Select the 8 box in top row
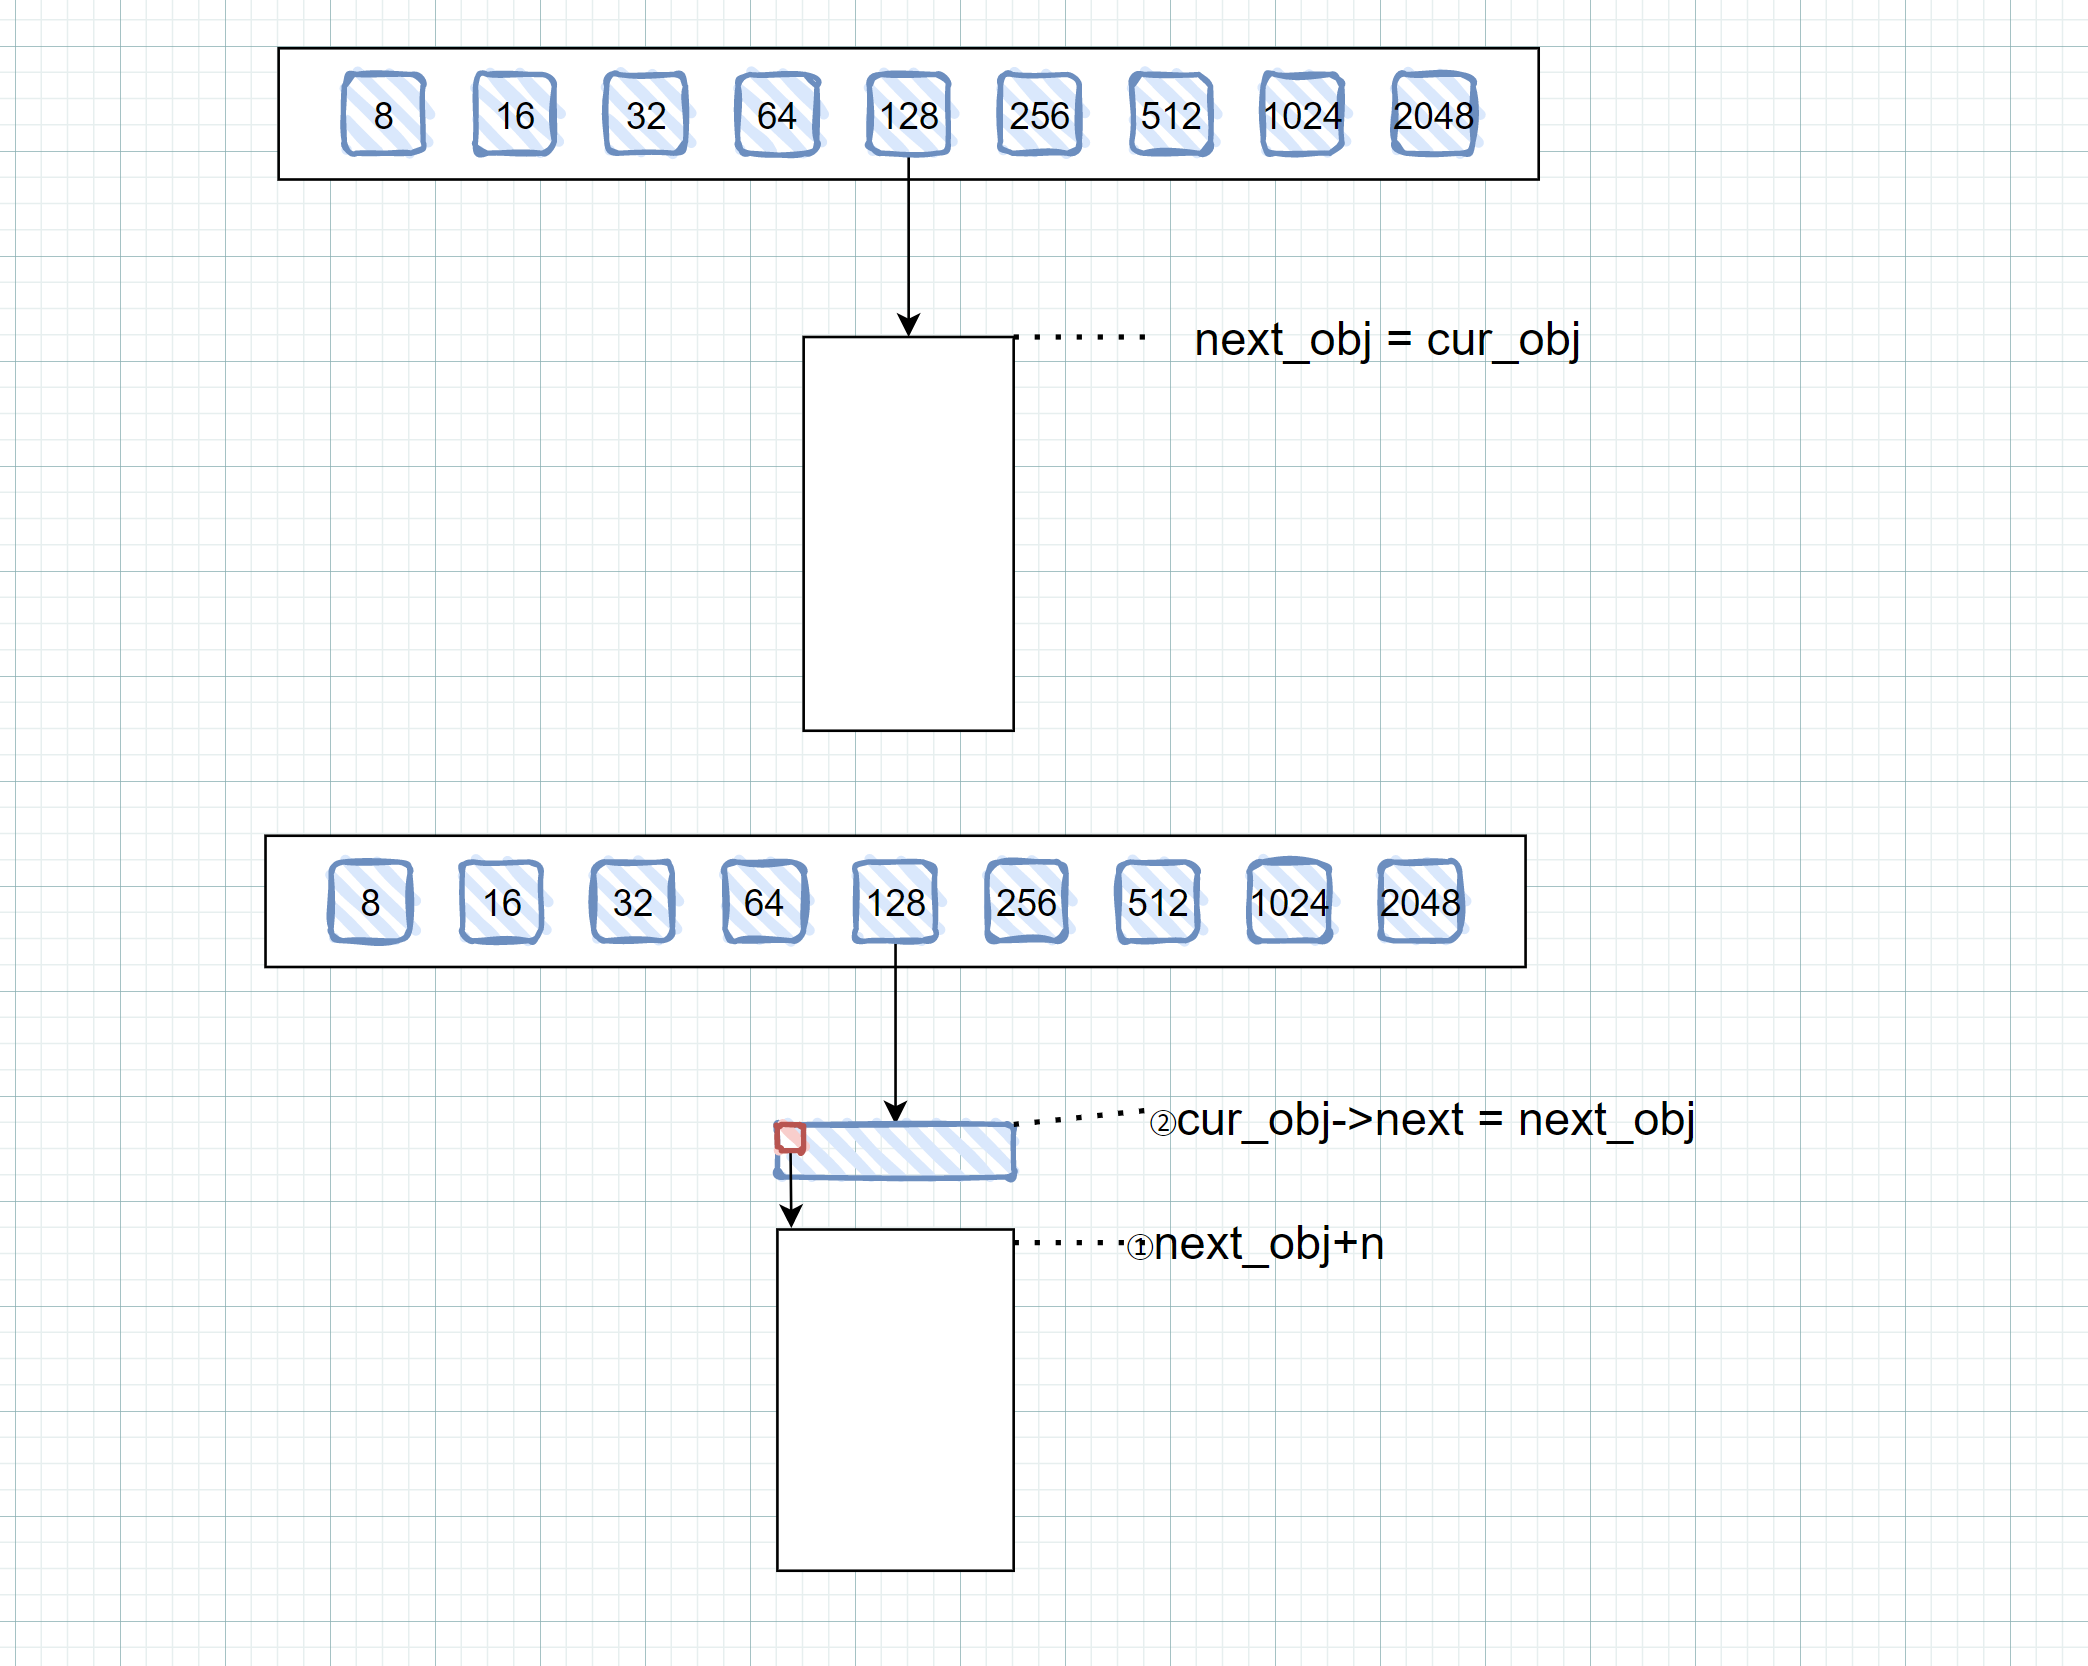 [384, 115]
